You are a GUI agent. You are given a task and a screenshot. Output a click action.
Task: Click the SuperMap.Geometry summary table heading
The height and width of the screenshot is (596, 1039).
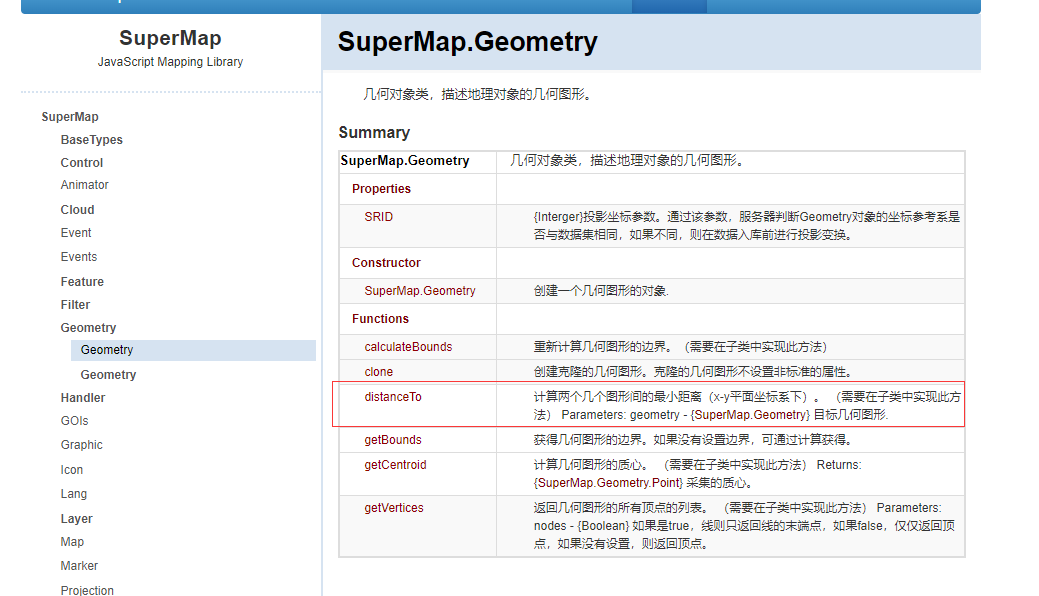(405, 160)
